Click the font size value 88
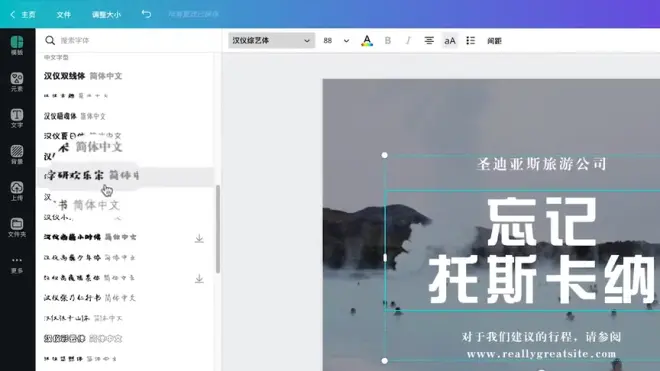This screenshot has width=660, height=371. (x=328, y=41)
